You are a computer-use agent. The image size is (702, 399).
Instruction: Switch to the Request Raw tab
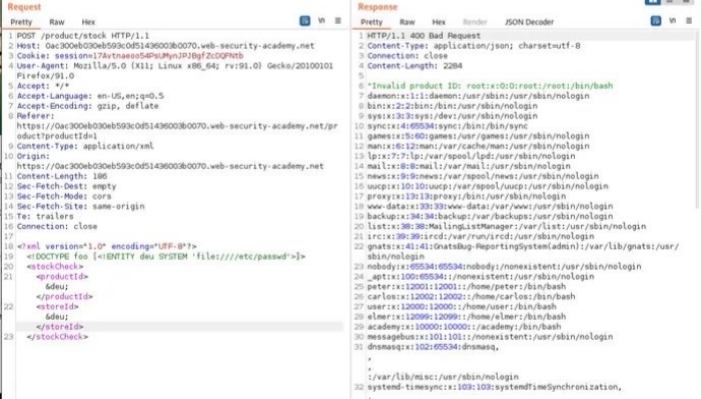pyautogui.click(x=57, y=22)
